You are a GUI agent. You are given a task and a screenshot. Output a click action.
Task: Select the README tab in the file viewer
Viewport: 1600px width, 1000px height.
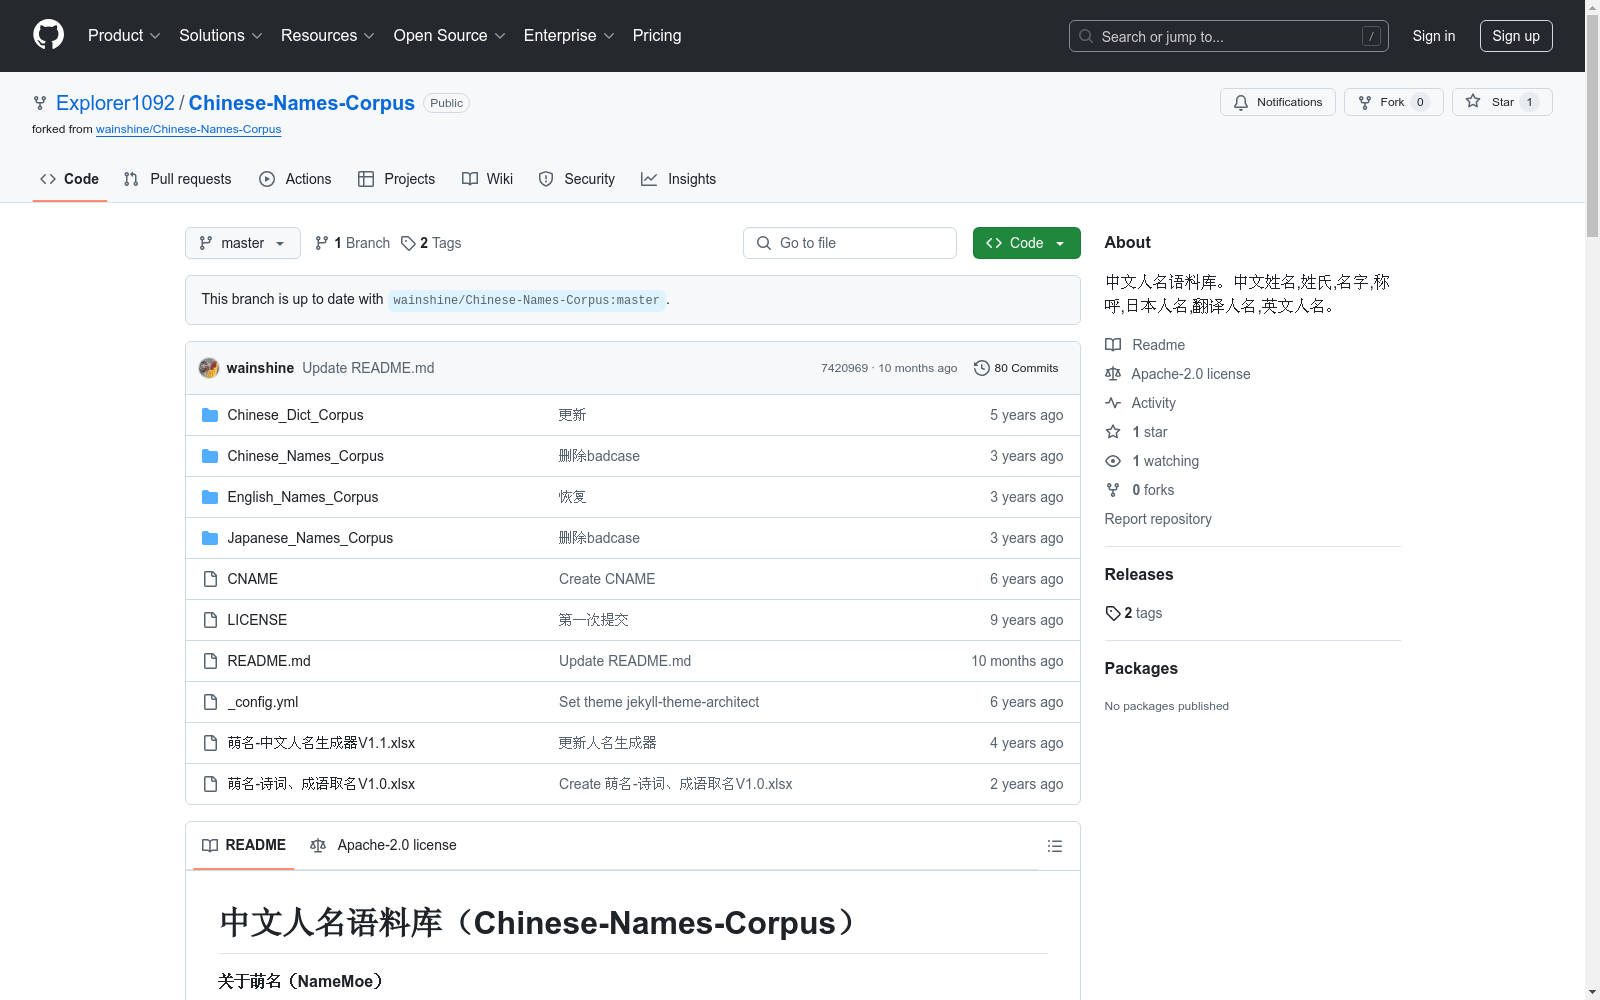[x=244, y=845]
